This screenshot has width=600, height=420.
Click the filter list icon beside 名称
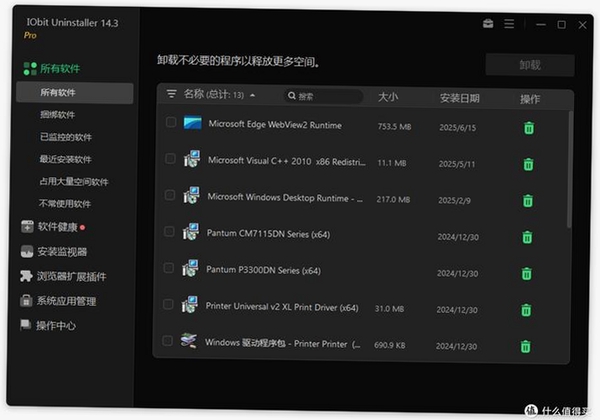tap(171, 94)
